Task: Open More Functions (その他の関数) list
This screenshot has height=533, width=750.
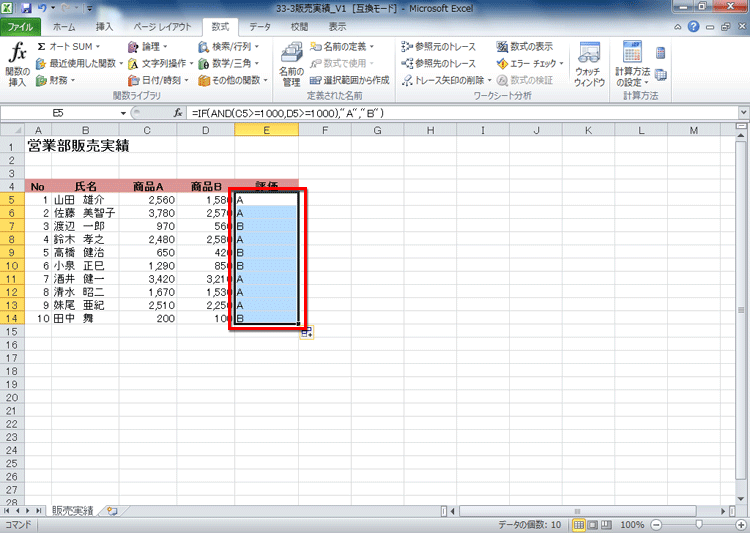Action: [233, 80]
